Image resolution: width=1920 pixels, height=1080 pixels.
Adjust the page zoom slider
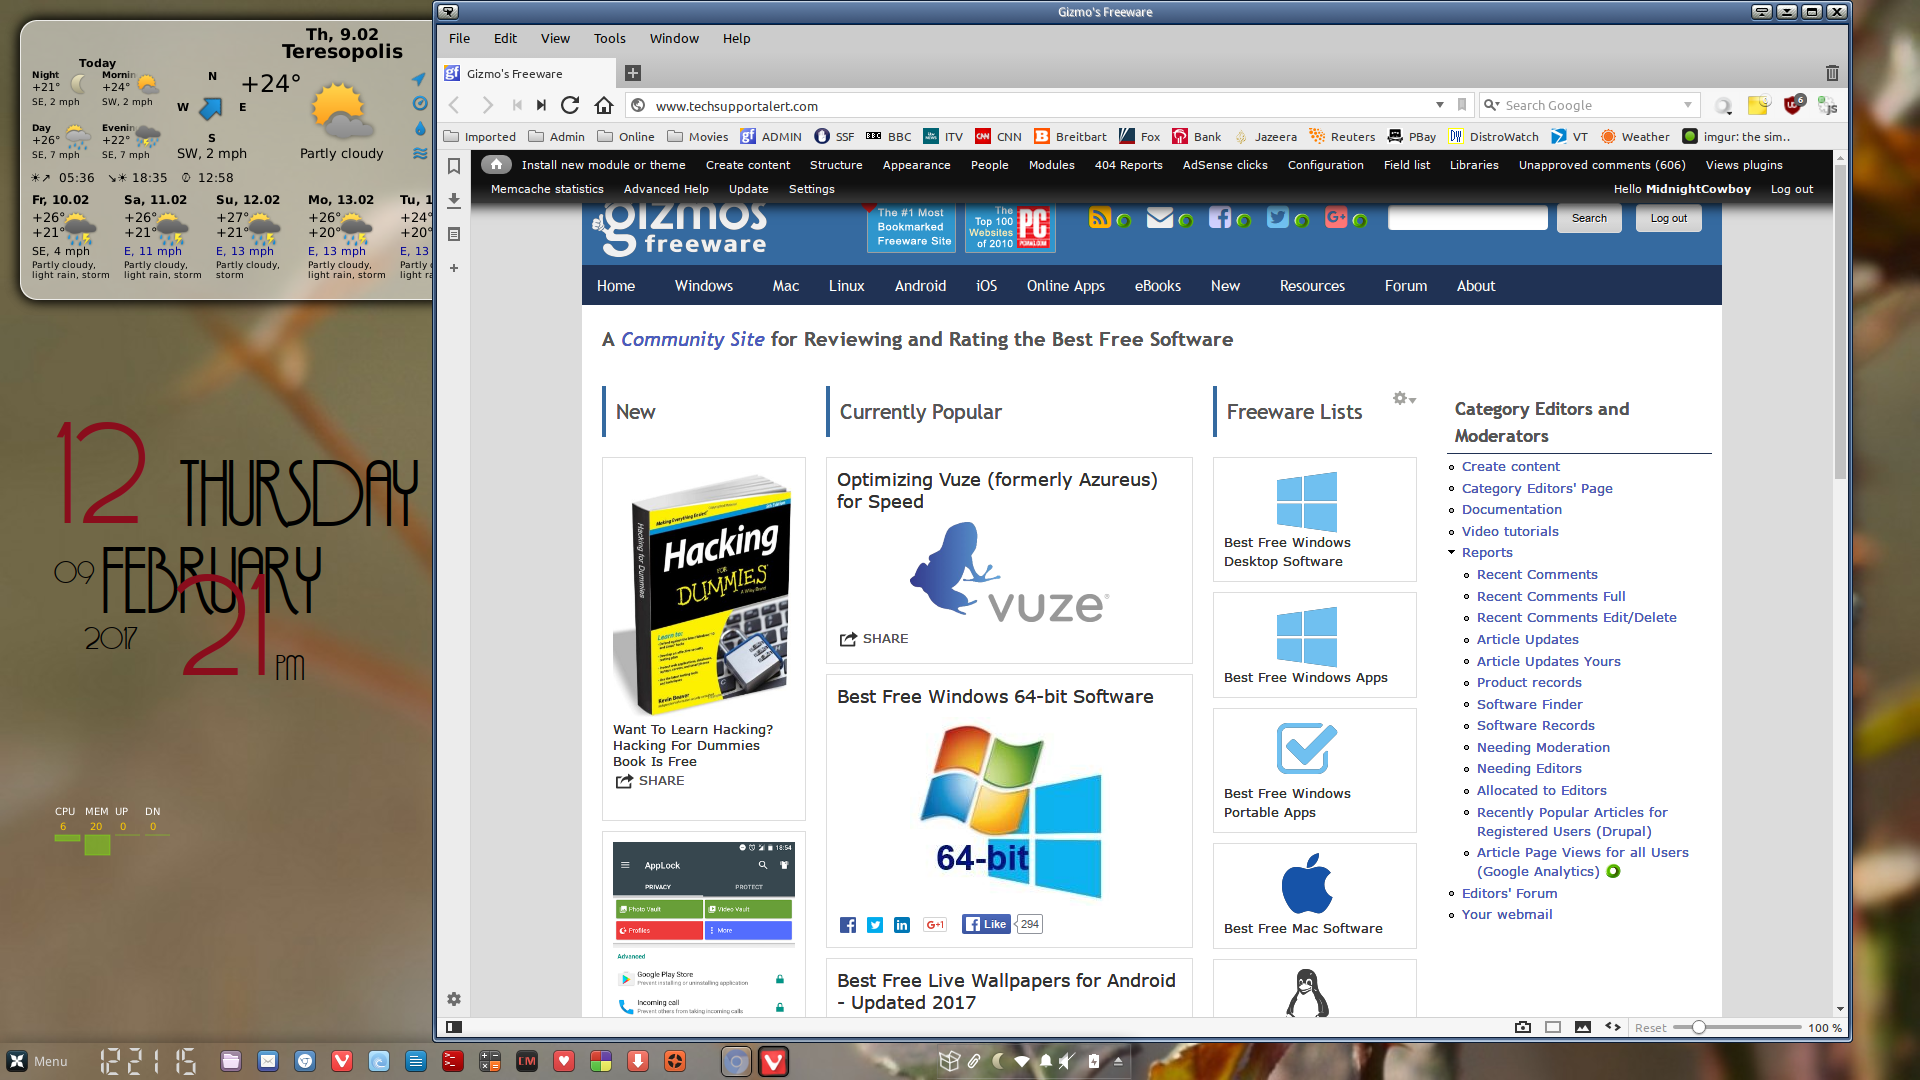(1698, 1027)
